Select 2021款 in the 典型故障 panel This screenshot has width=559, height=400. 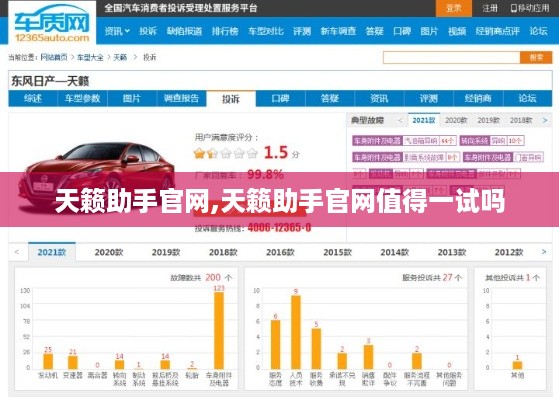point(424,120)
